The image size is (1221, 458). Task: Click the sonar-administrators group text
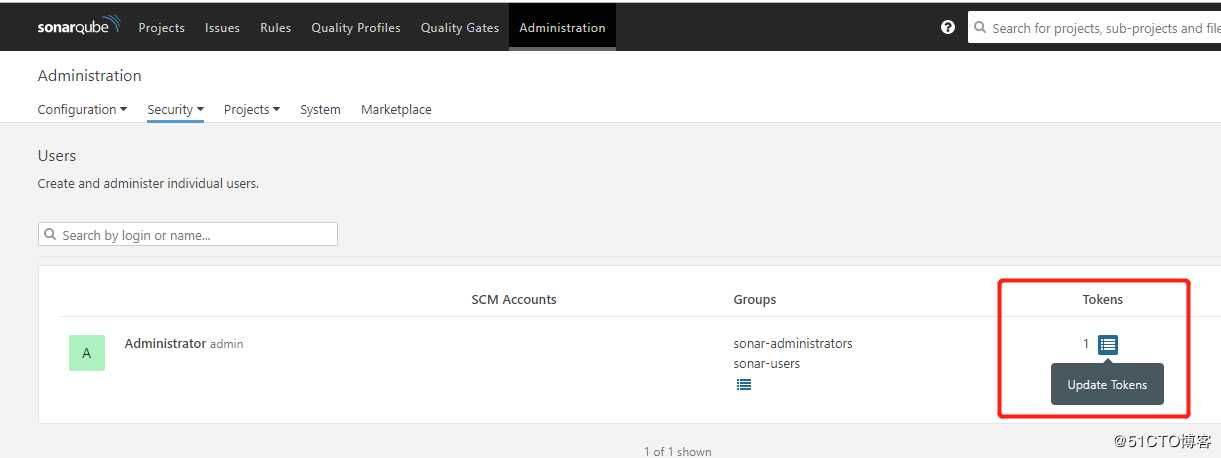click(793, 343)
